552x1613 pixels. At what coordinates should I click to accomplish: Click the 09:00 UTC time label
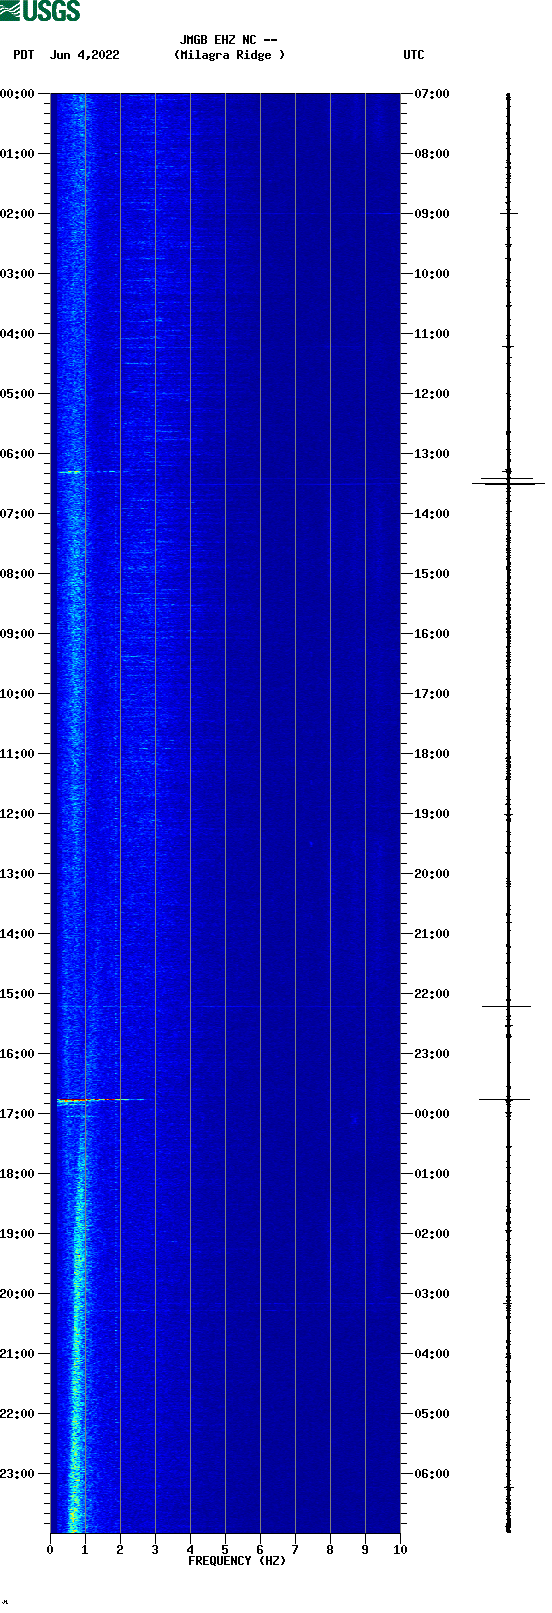(x=432, y=214)
